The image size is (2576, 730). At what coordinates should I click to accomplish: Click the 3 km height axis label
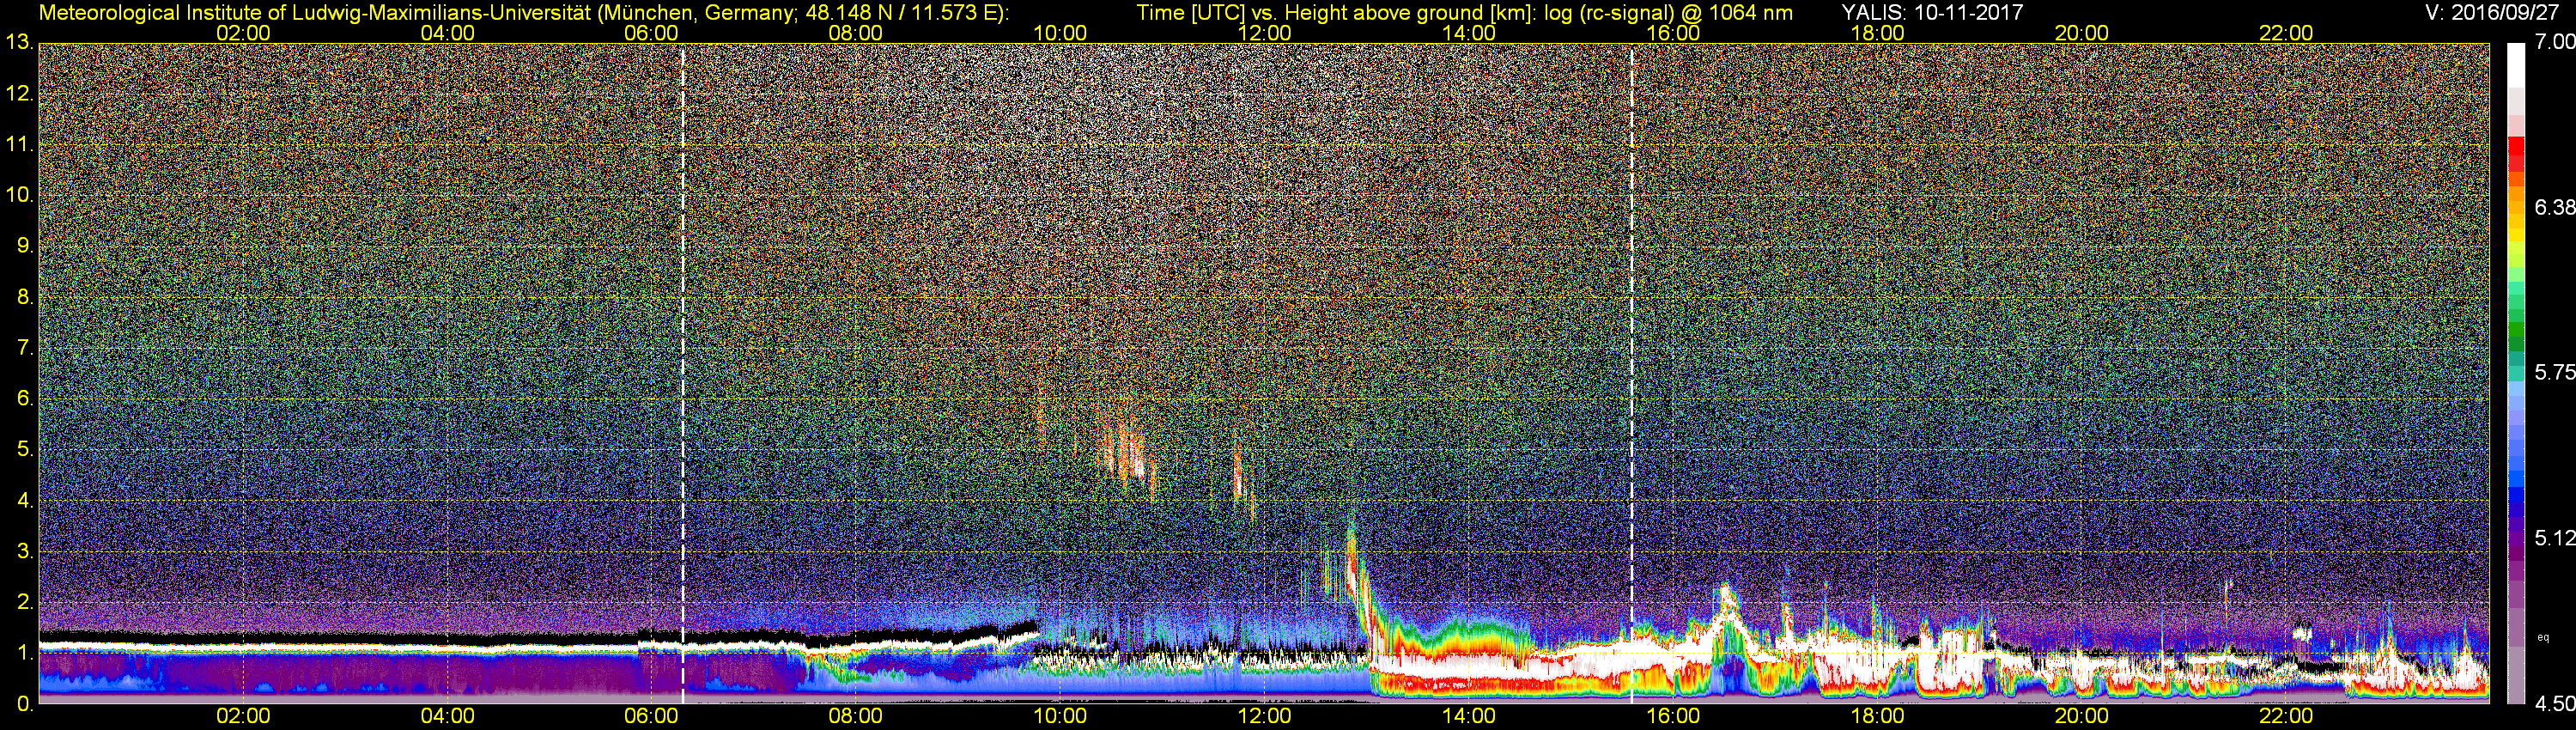click(25, 551)
